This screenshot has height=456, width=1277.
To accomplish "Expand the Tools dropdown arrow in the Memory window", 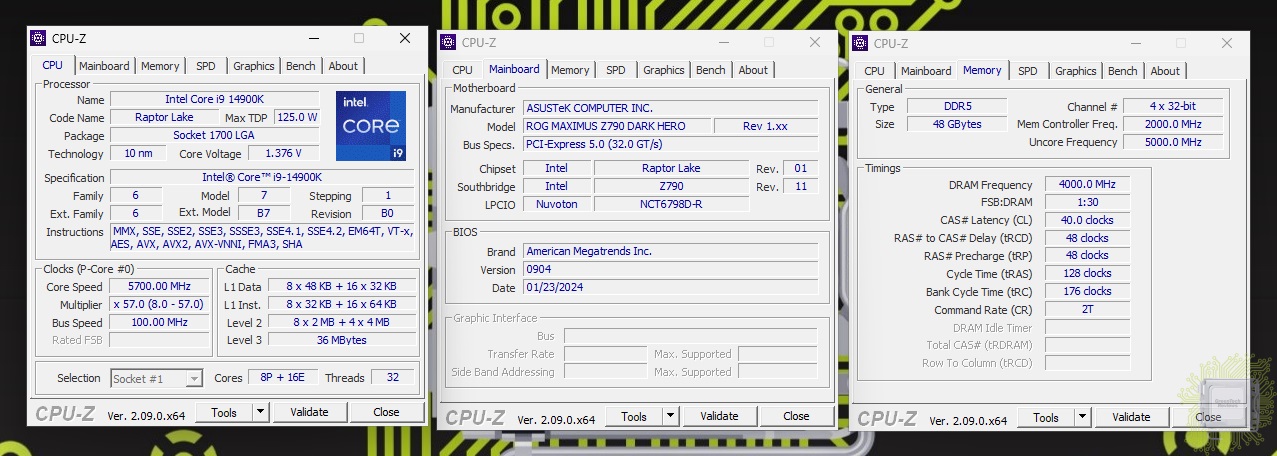I will (x=1082, y=417).
